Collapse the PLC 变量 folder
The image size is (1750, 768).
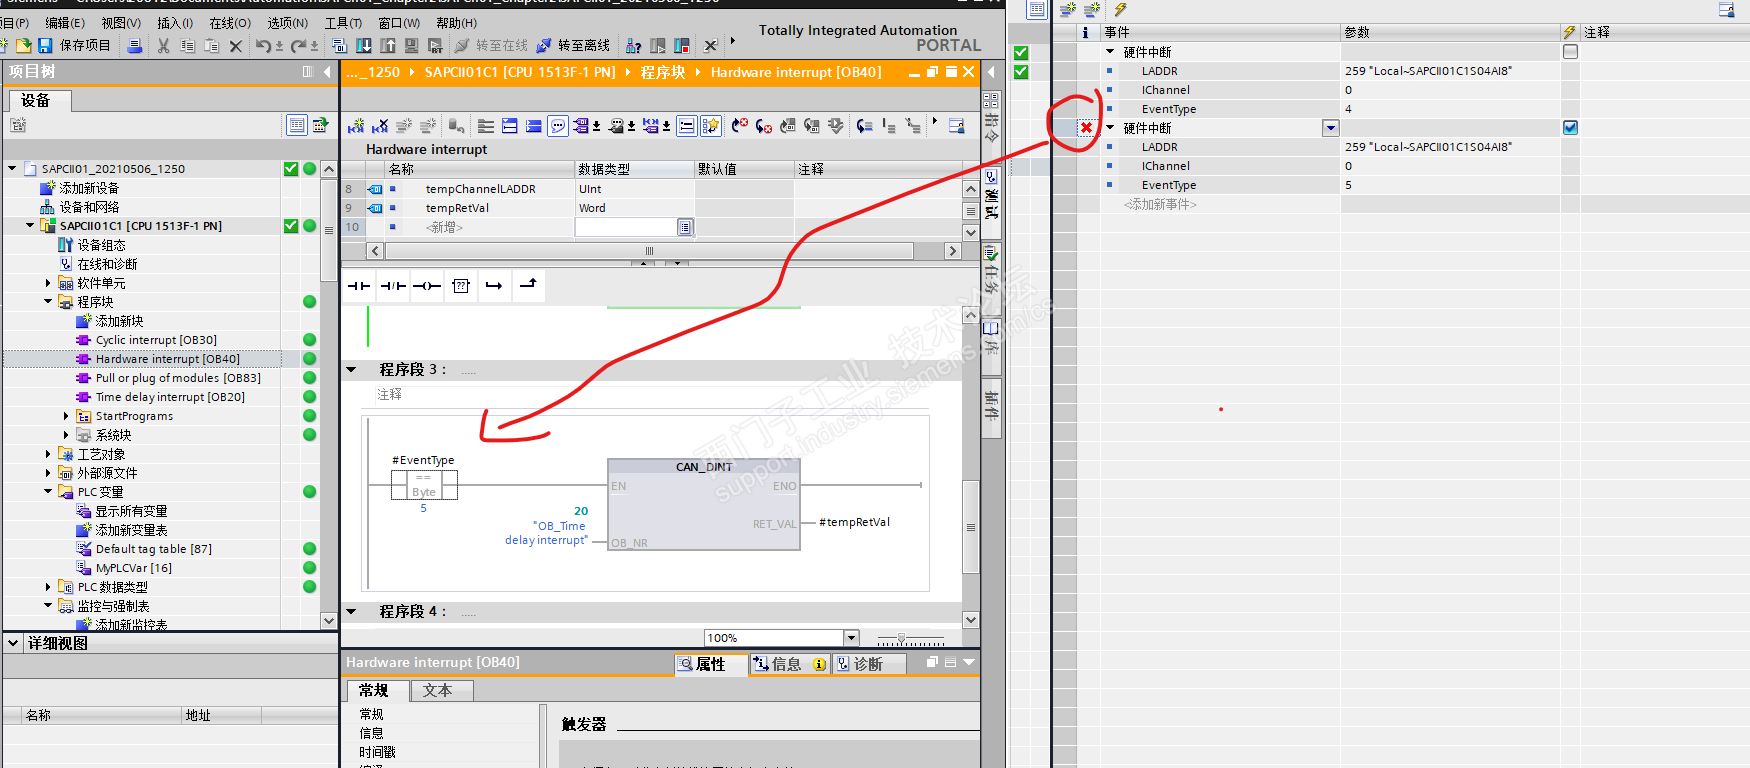click(x=48, y=492)
